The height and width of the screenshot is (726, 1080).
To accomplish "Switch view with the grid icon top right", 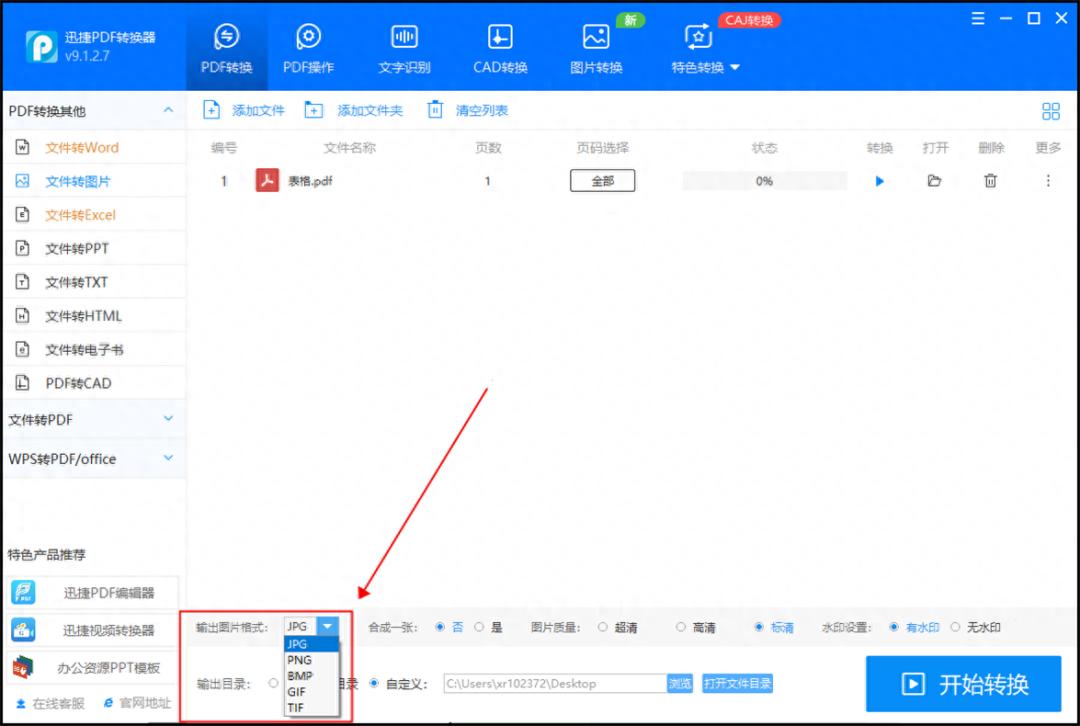I will coord(1050,111).
